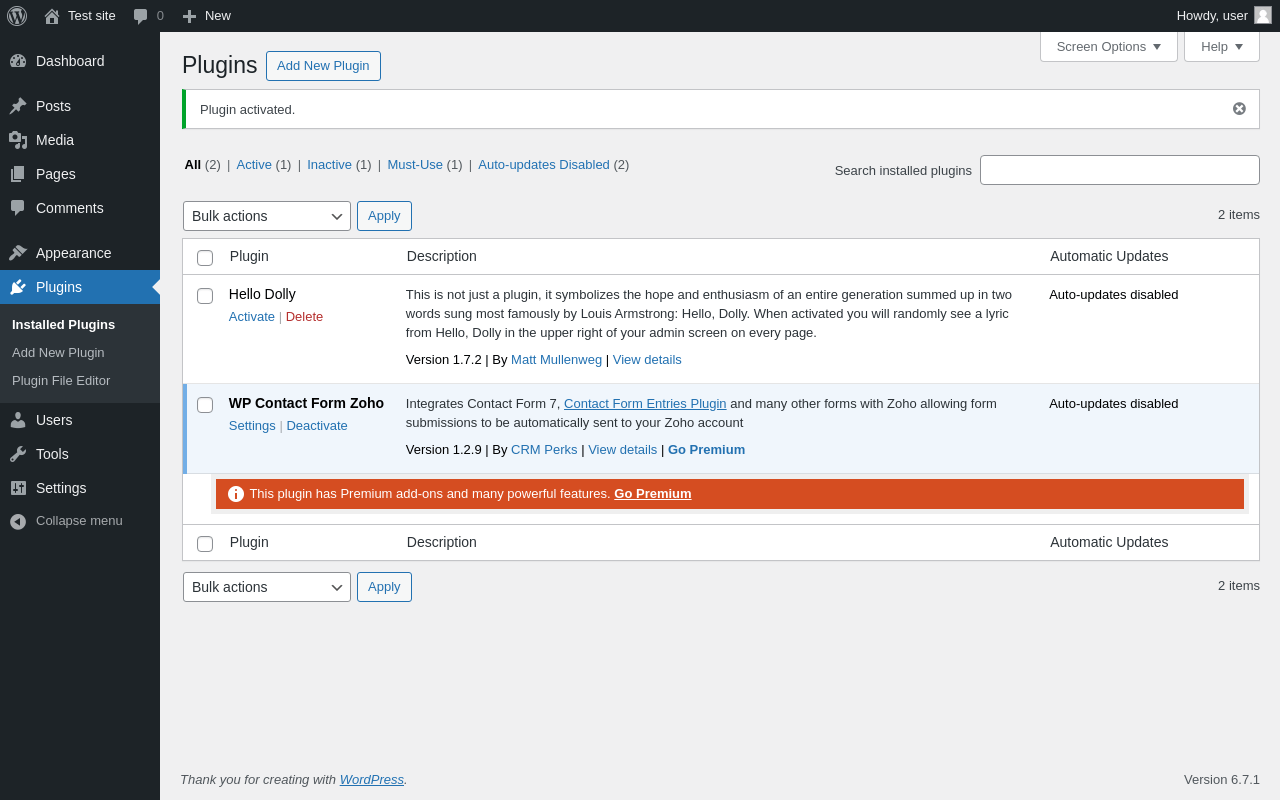This screenshot has width=1280, height=800.
Task: Click the Pages icon in sidebar
Action: point(18,174)
